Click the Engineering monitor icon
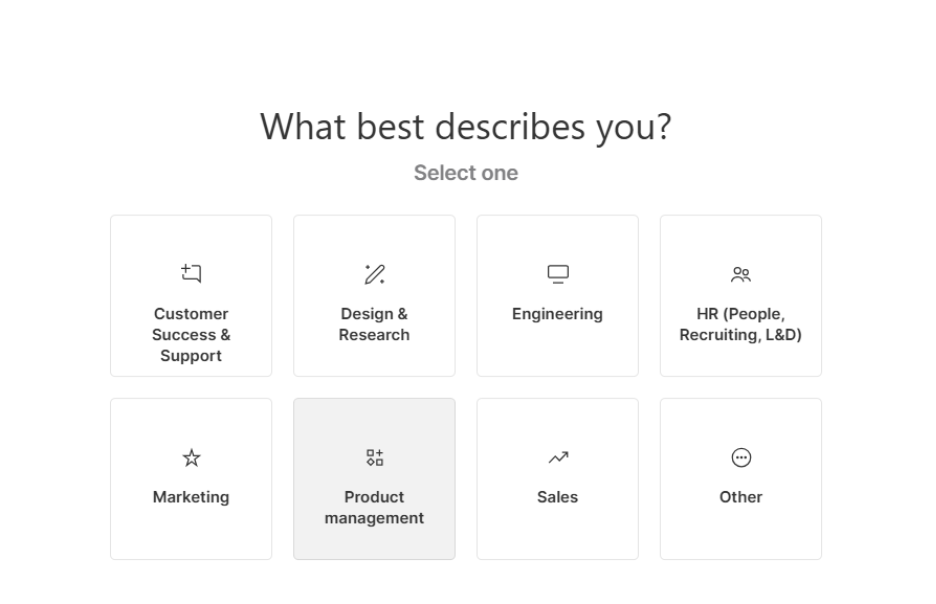 (x=557, y=273)
